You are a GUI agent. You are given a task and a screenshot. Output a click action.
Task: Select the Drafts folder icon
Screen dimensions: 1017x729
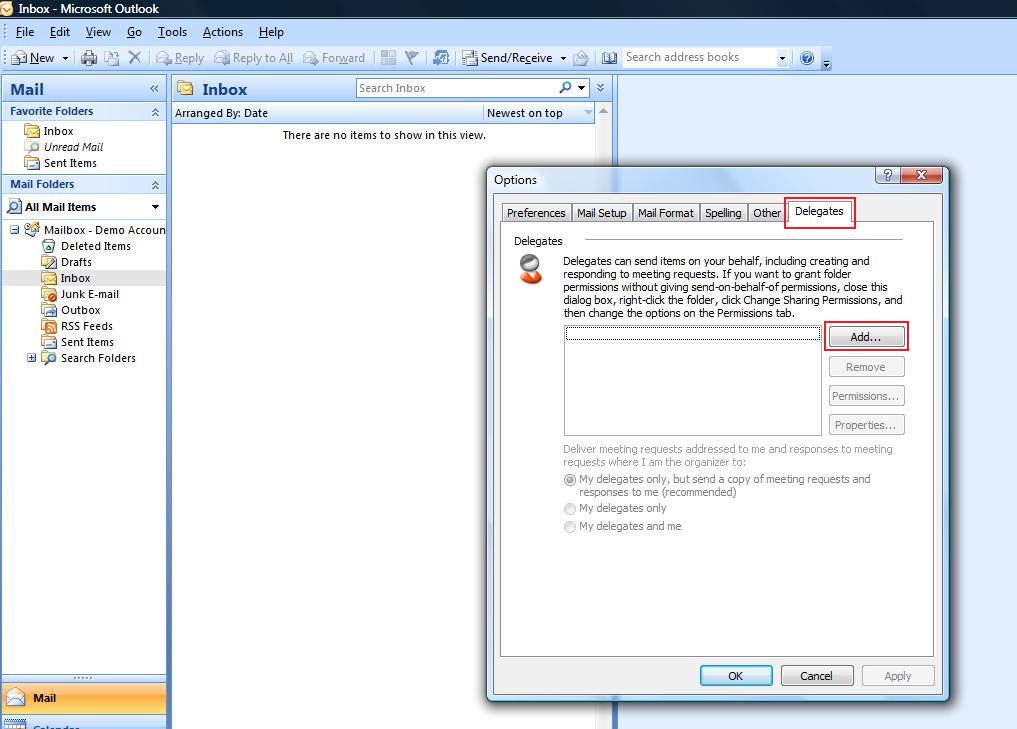[48, 262]
